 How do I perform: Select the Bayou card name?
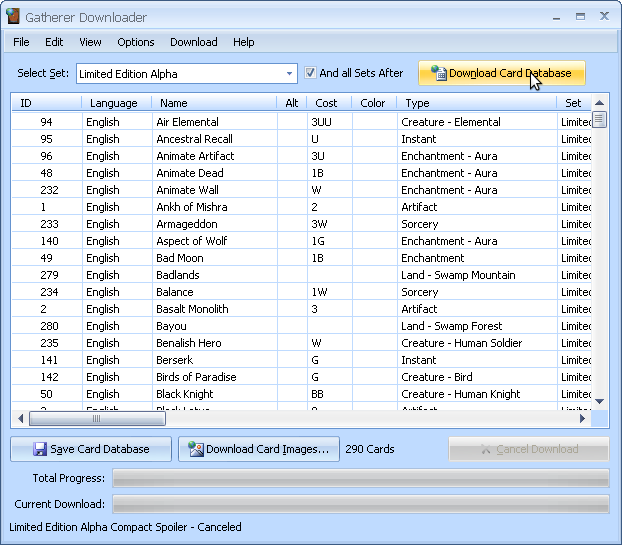point(171,326)
